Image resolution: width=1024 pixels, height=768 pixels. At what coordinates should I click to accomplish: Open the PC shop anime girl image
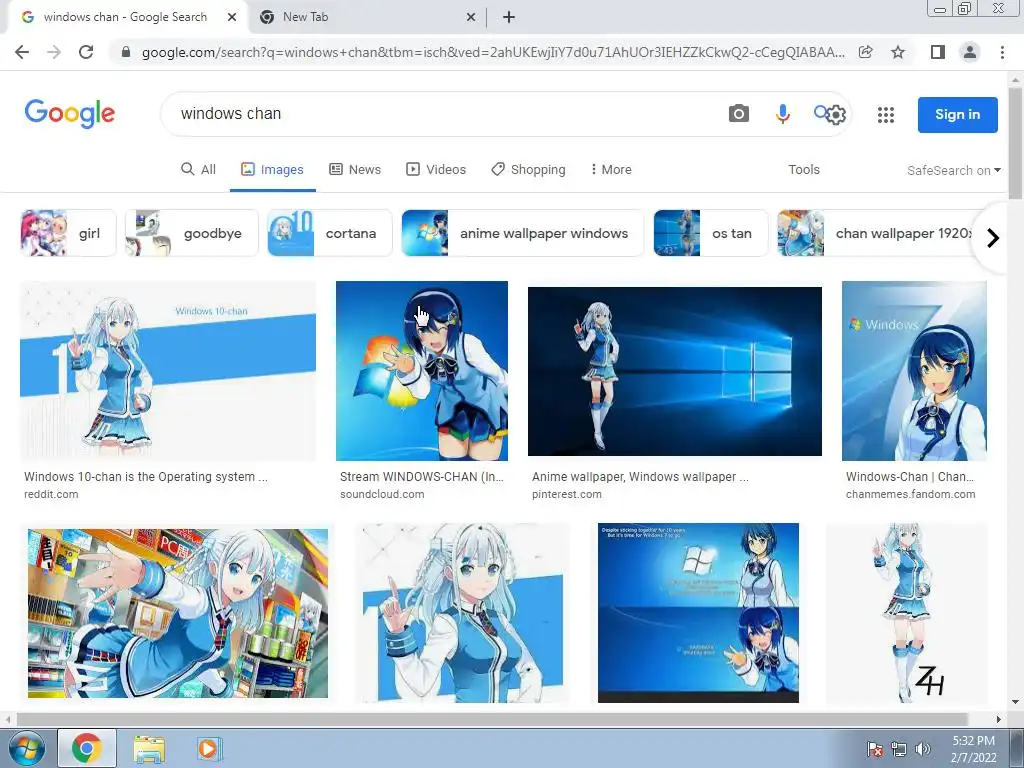click(178, 613)
